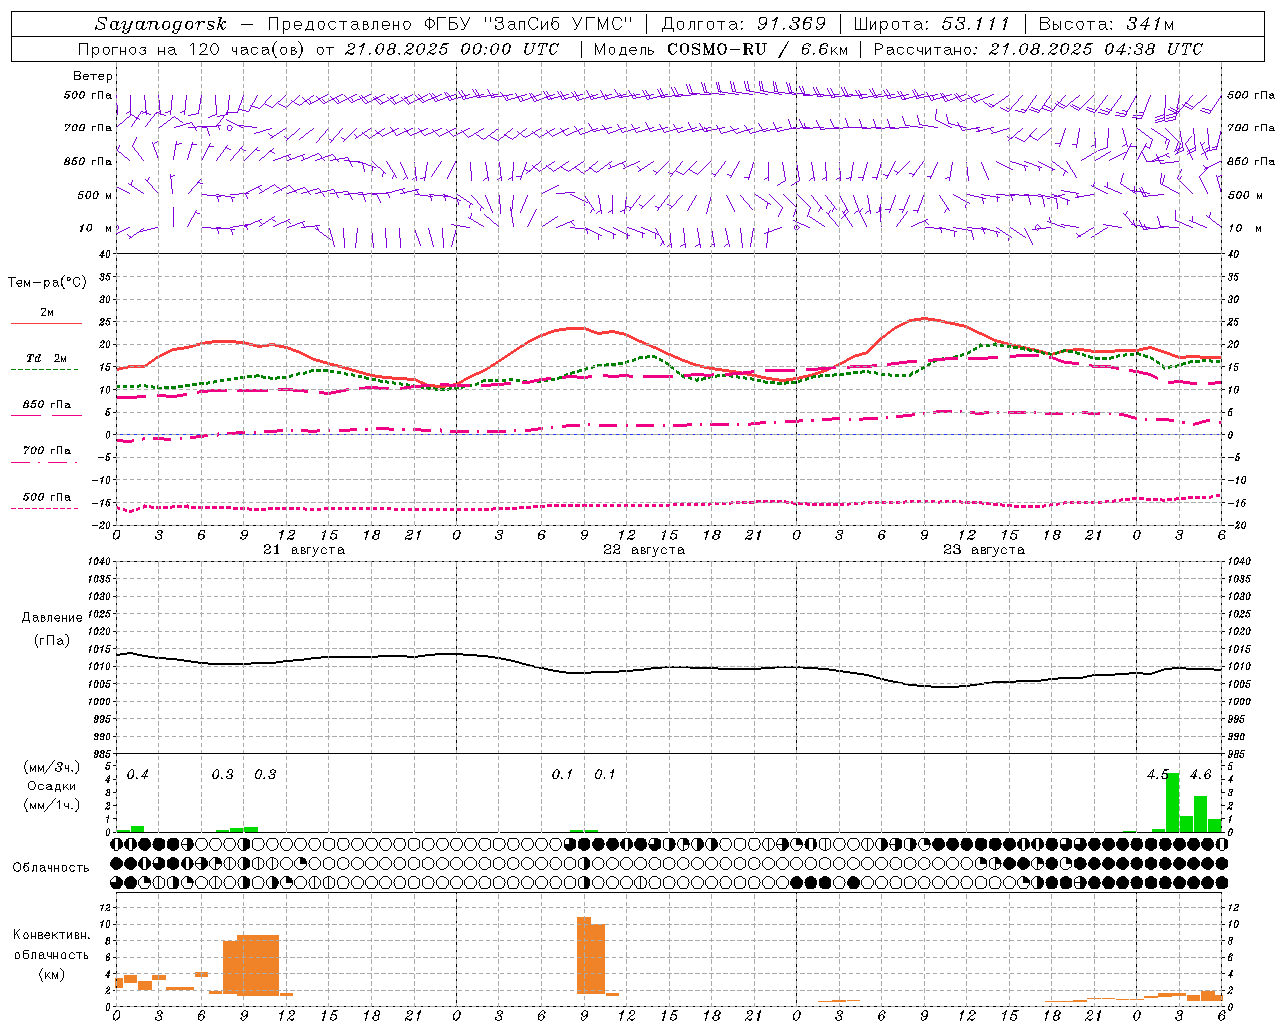This screenshot has height=1024, width=1280.
Task: Click 'Прогноз на 120 часа(ов)' text
Action: pos(192,49)
